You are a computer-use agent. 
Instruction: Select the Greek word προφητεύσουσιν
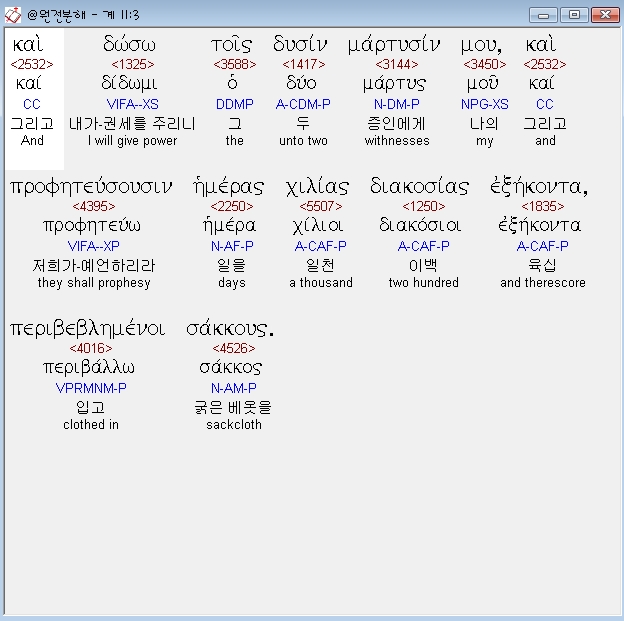pos(91,187)
